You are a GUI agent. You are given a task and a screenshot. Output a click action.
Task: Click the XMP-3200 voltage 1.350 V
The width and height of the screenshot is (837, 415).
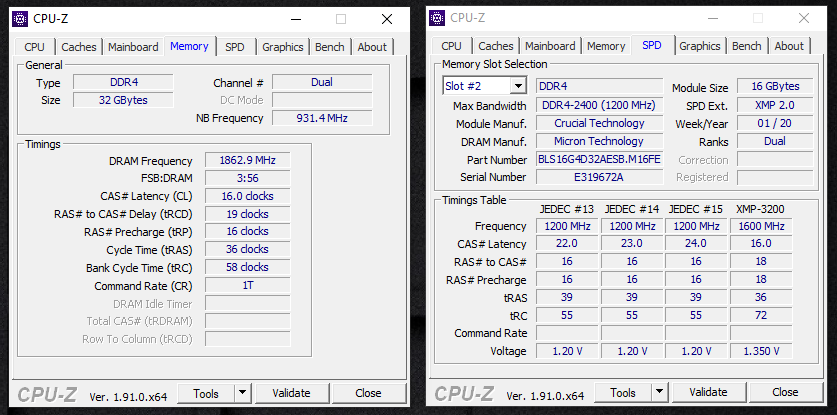(761, 351)
